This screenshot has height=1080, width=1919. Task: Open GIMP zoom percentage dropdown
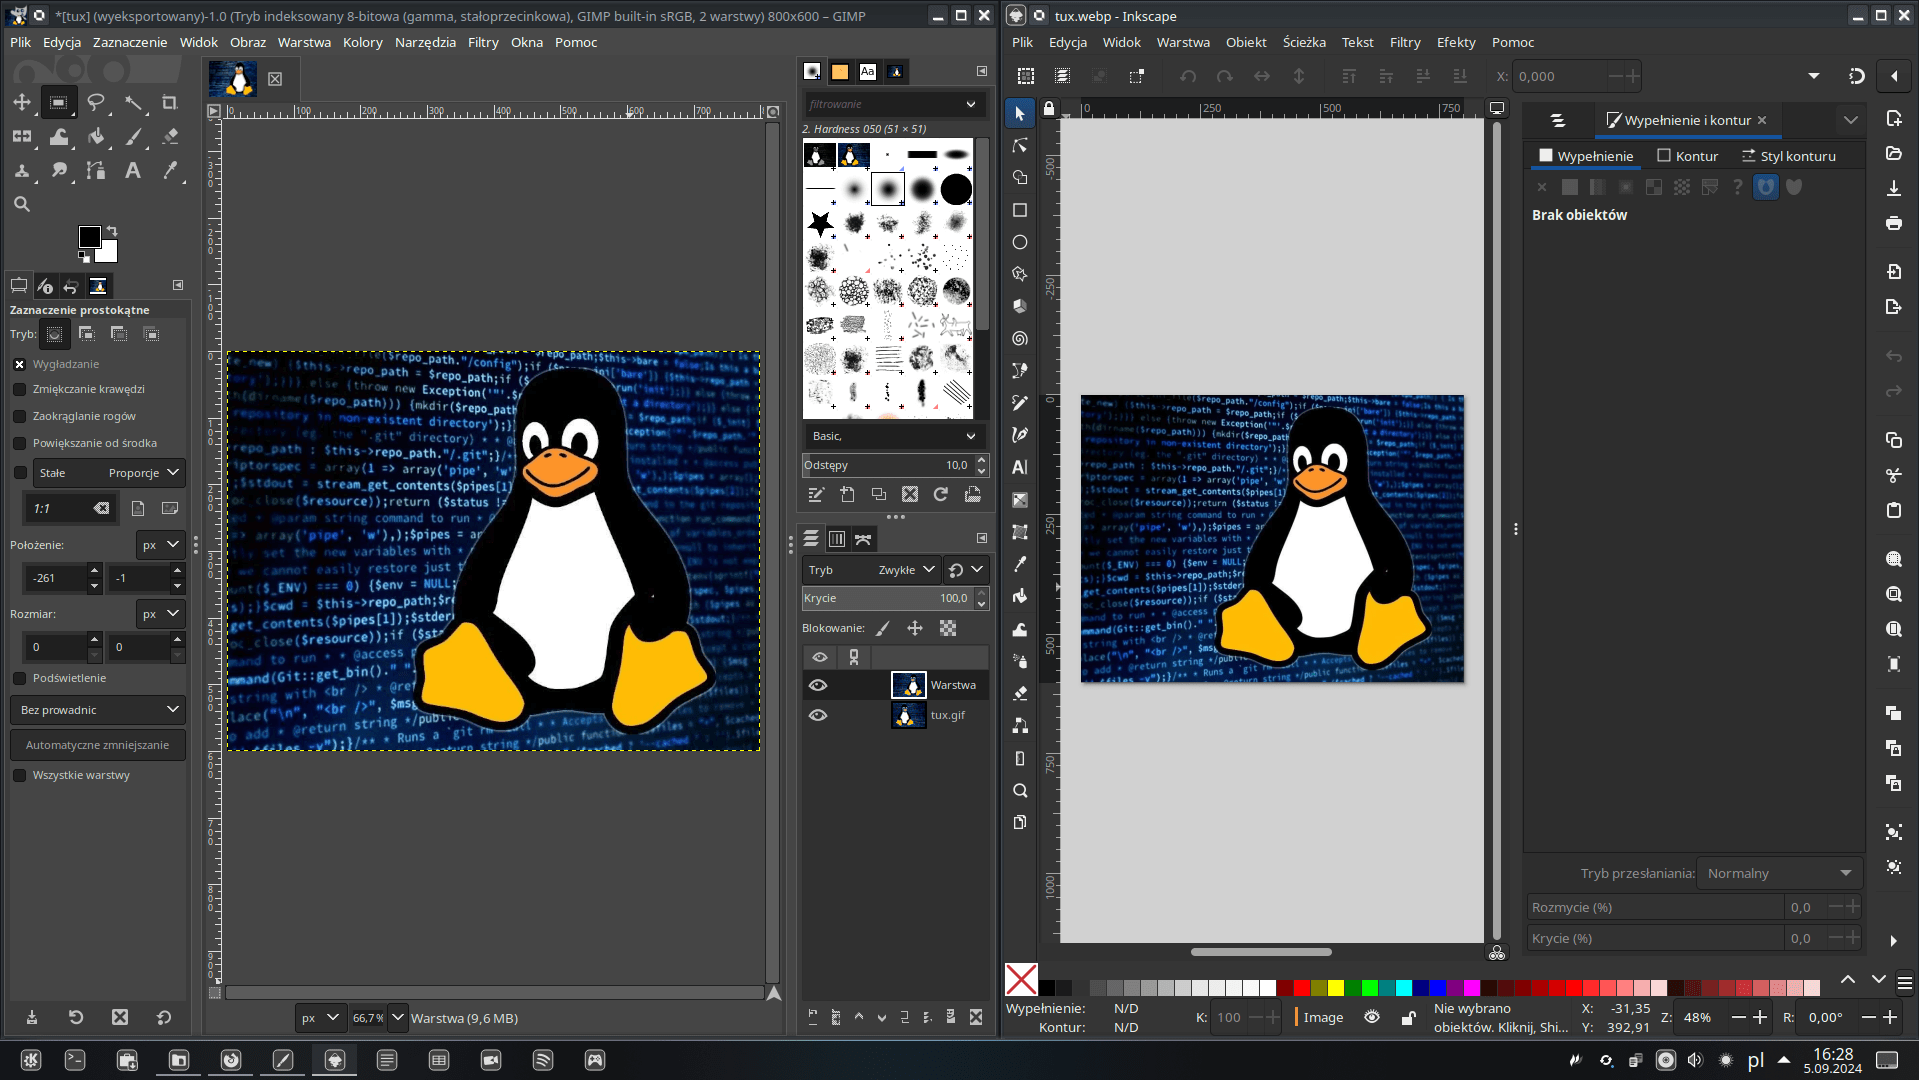coord(398,1018)
